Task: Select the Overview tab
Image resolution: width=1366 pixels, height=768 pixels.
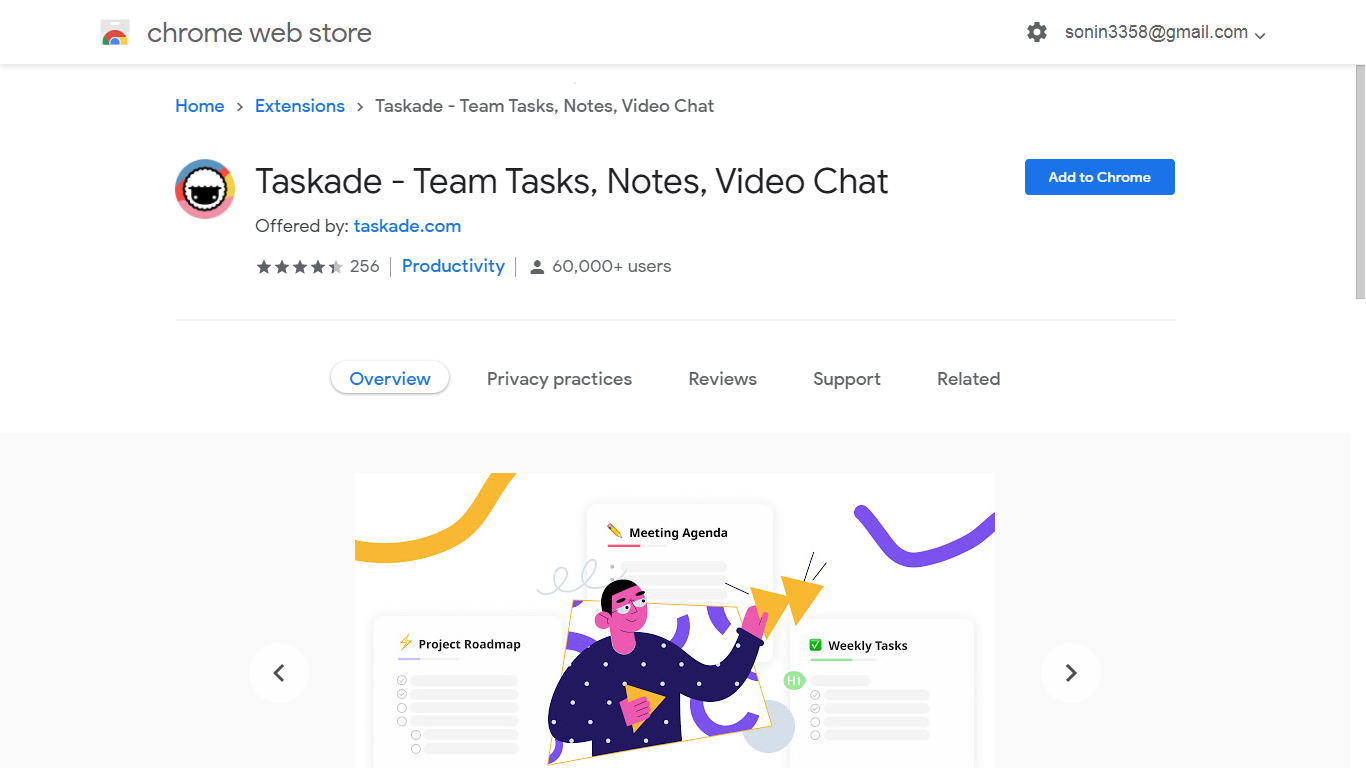Action: coord(390,379)
